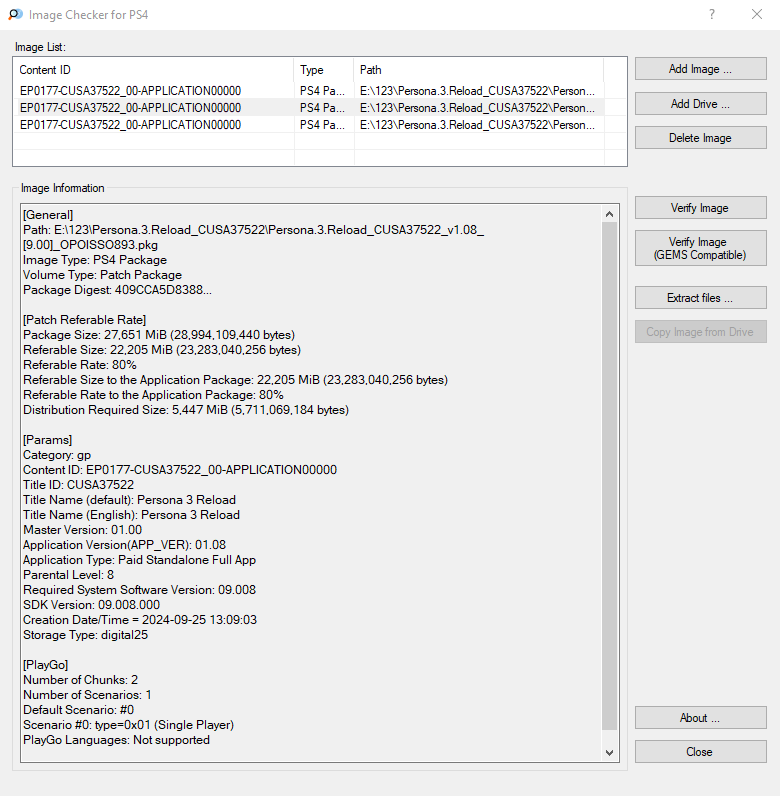Click the Parental Level: 8 line

pos(69,575)
